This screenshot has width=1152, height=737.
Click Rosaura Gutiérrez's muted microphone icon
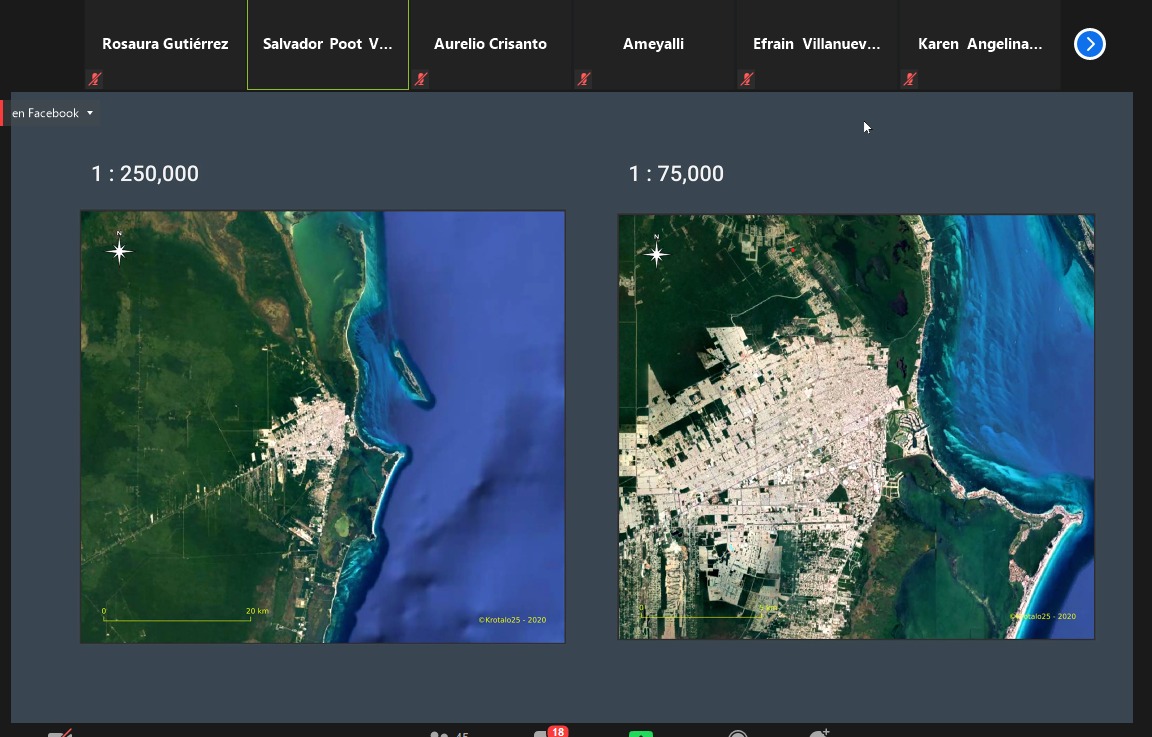[95, 79]
